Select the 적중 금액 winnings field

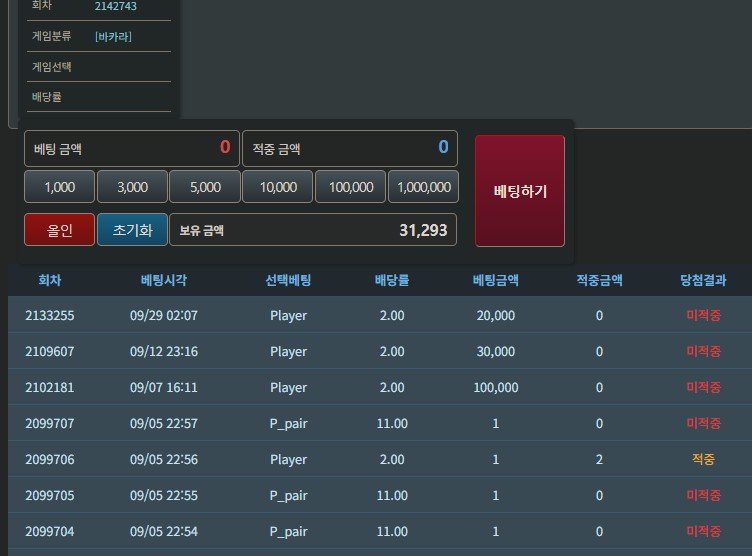[350, 148]
